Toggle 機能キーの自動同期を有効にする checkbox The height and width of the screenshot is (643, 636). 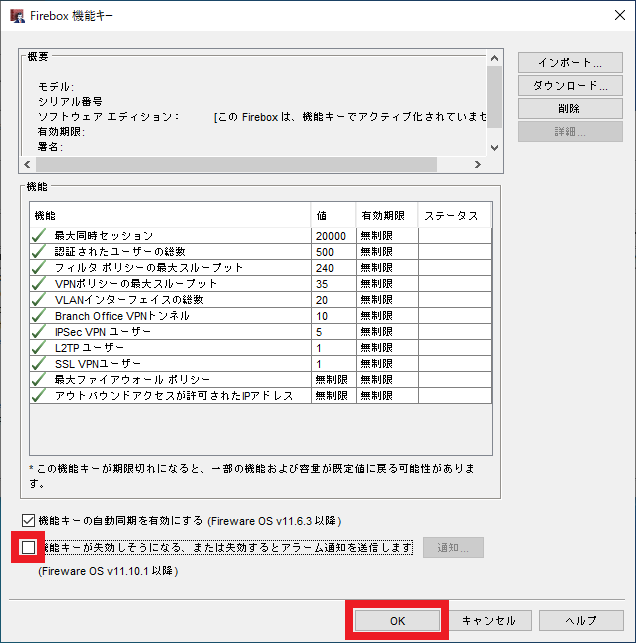pos(28,521)
